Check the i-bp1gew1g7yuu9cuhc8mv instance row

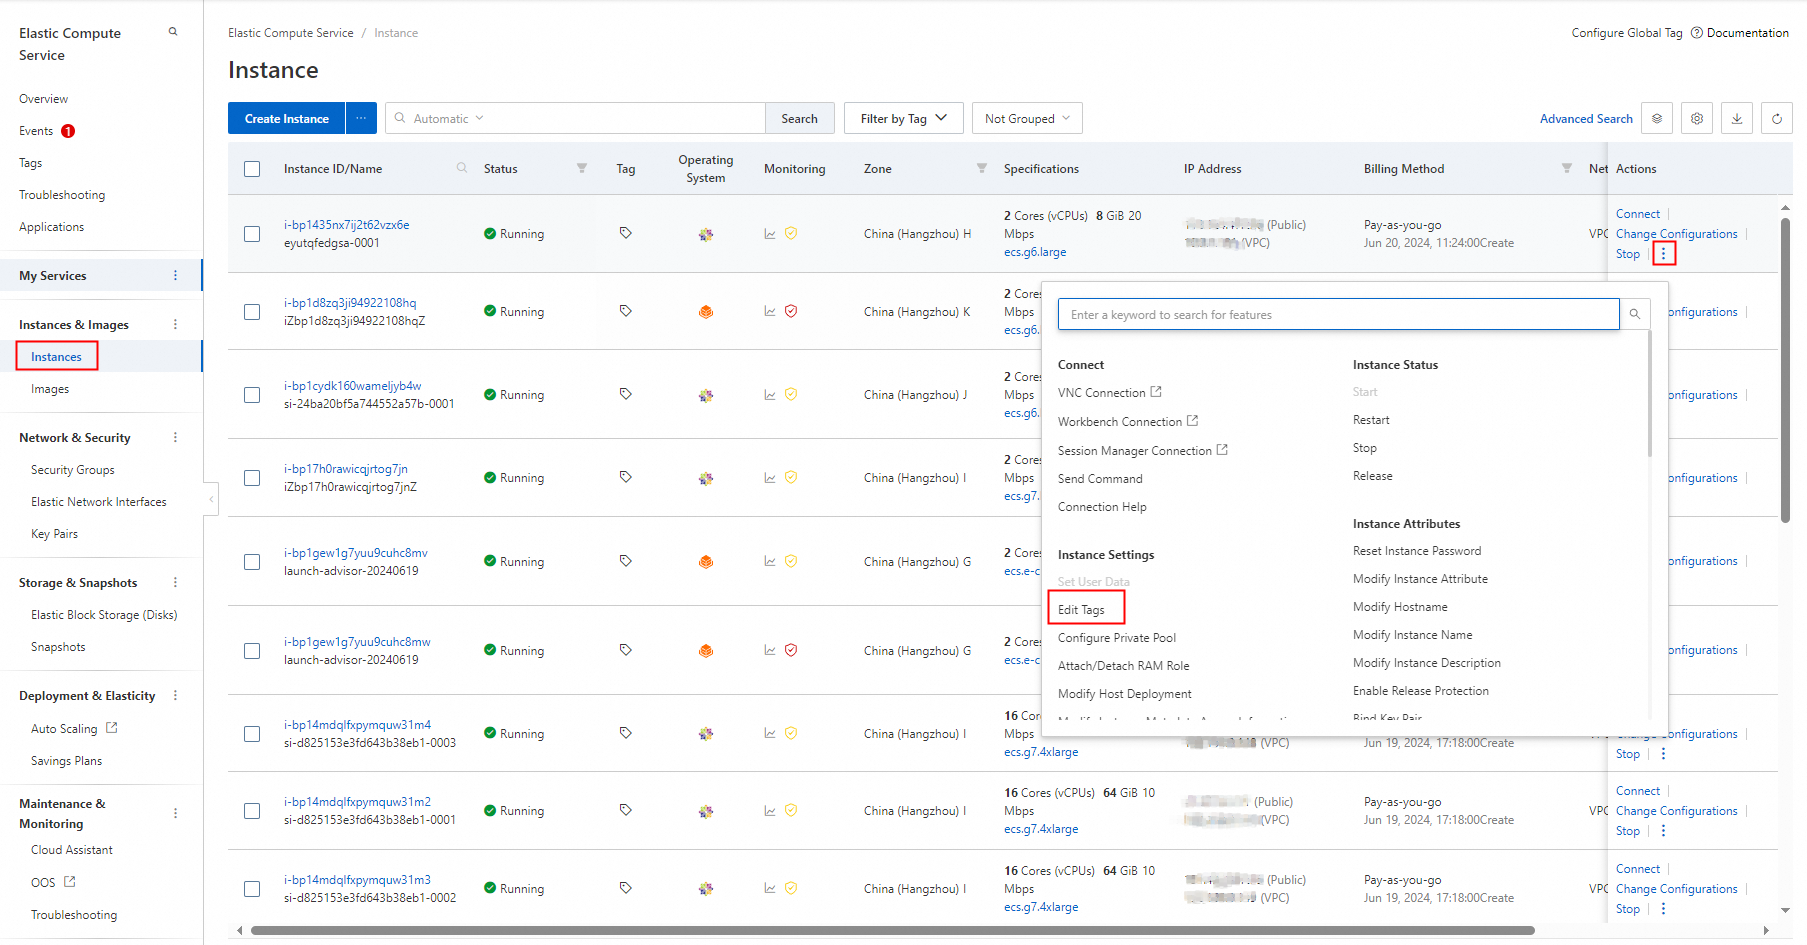point(252,562)
